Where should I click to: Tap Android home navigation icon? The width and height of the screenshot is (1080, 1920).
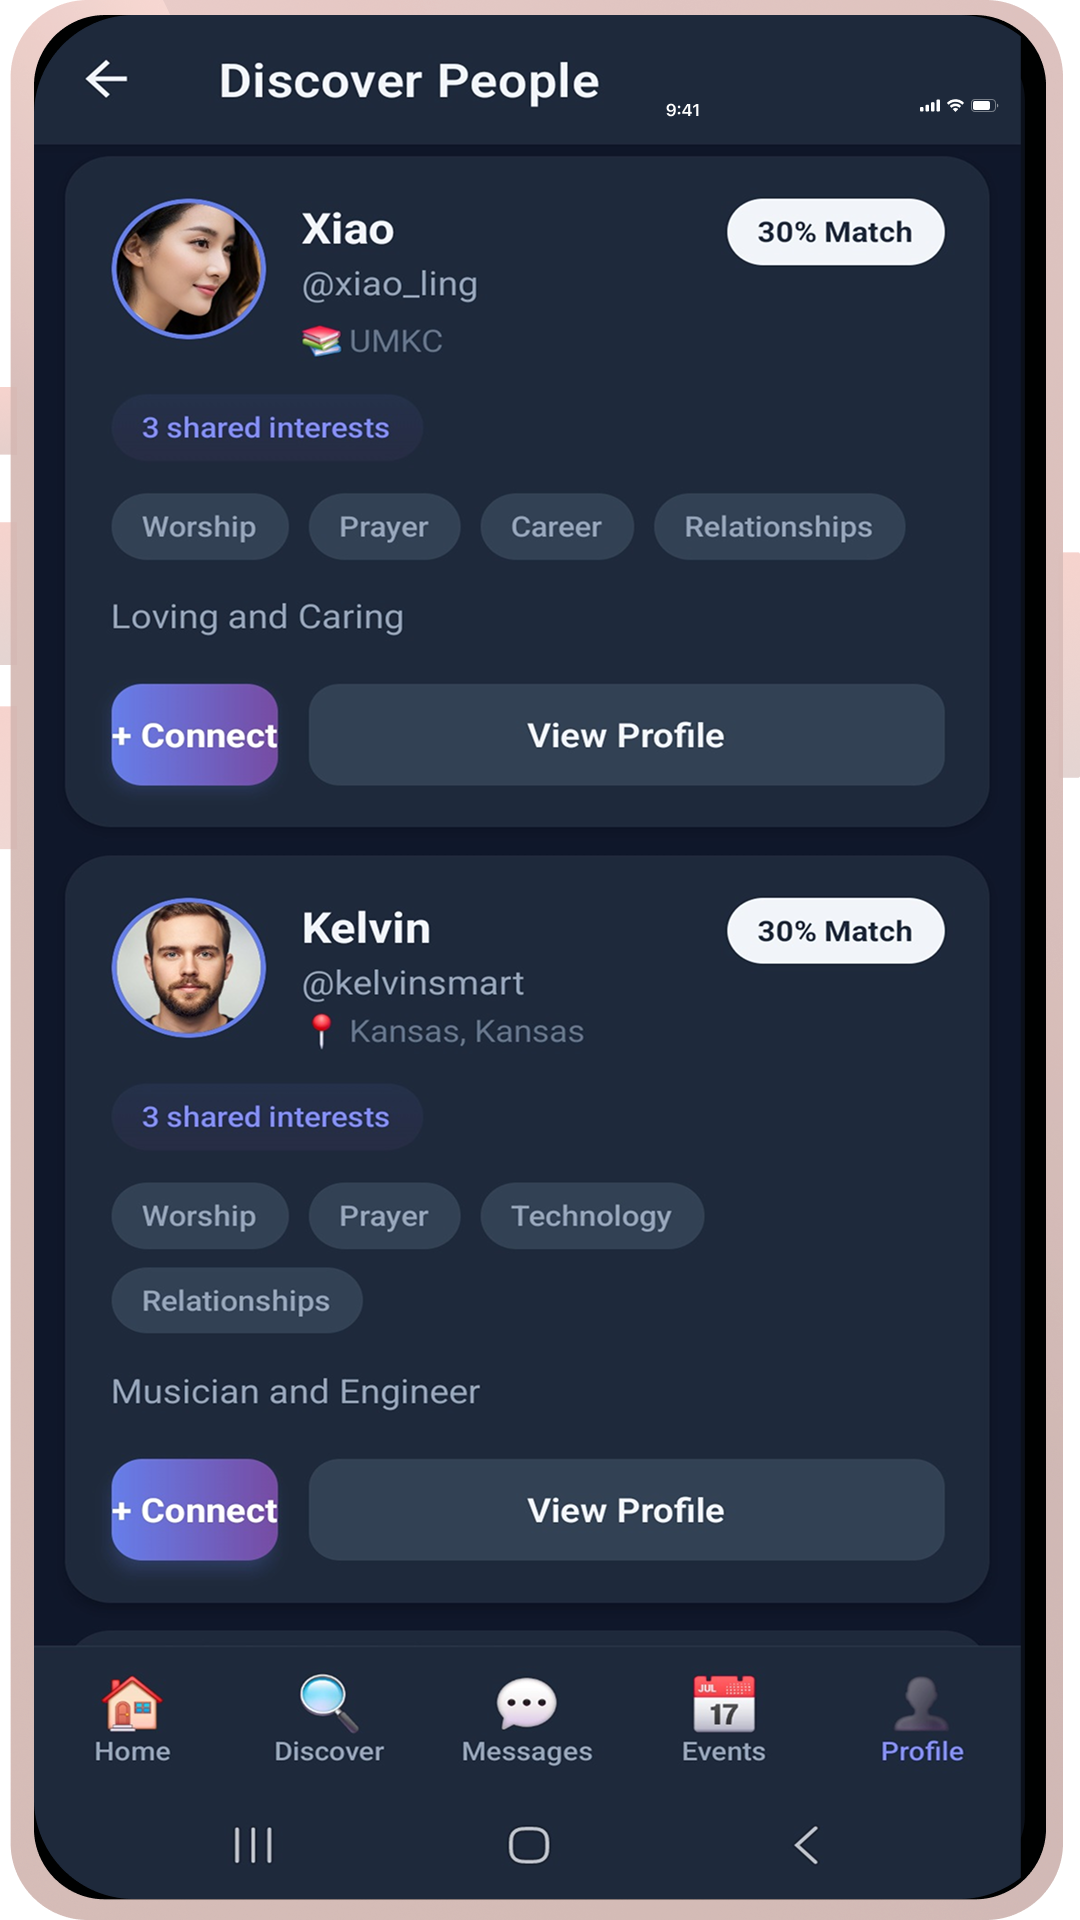tap(529, 1845)
